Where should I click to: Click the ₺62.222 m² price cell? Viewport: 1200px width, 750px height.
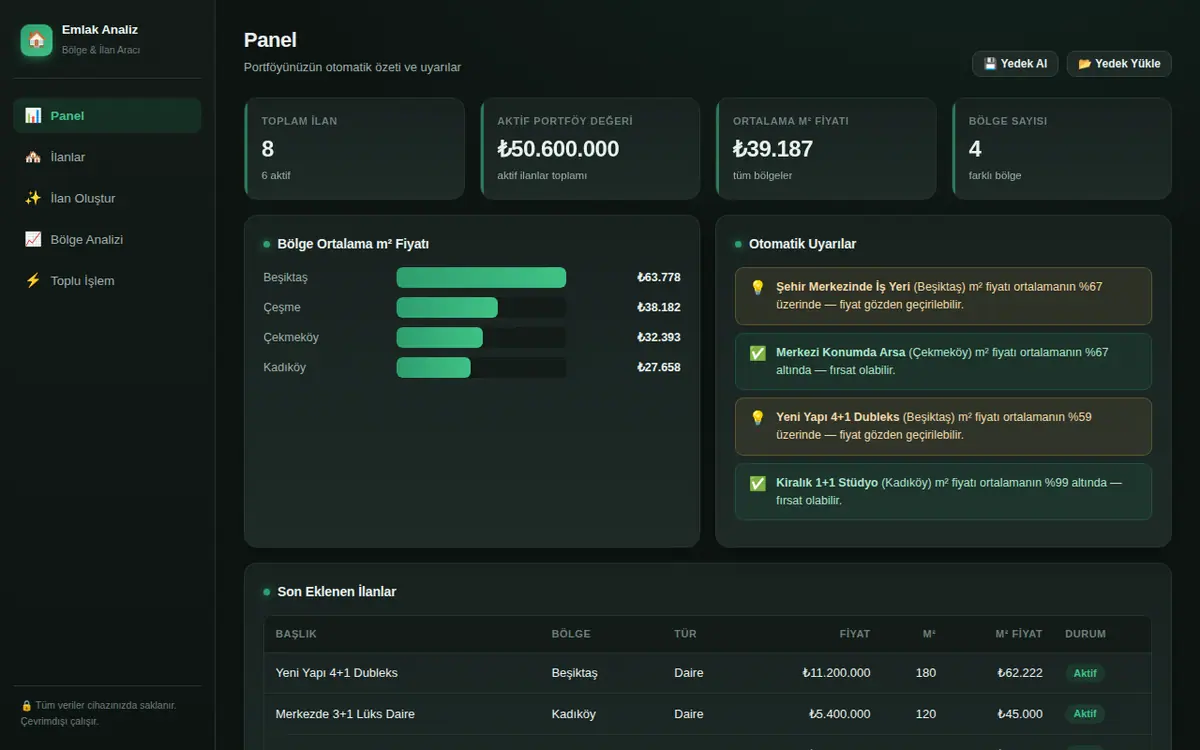(x=1020, y=673)
